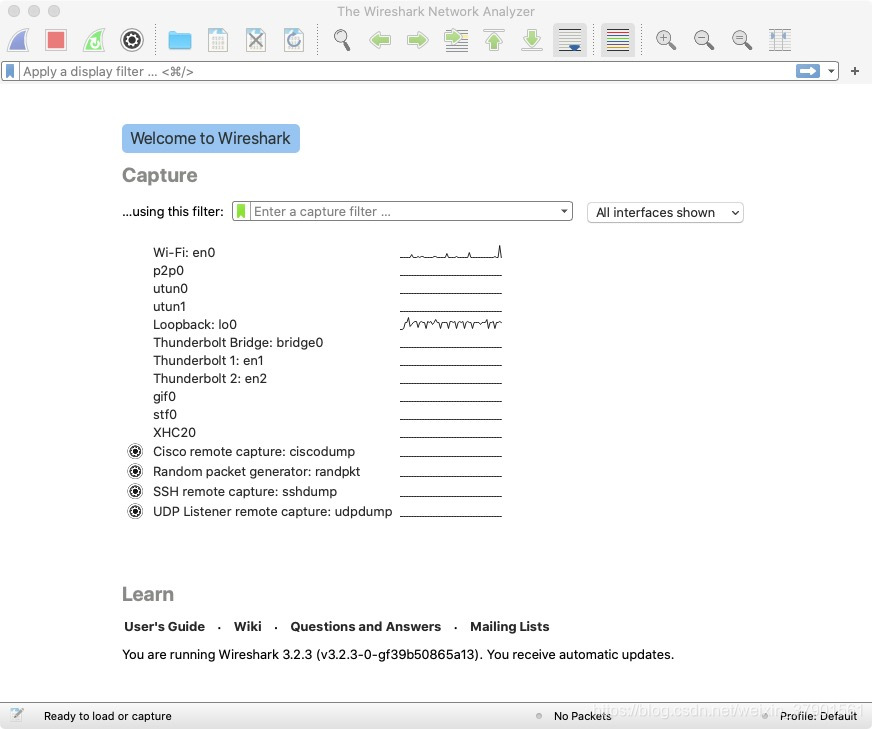Click No Packets status text
The height and width of the screenshot is (729, 872).
tap(582, 716)
